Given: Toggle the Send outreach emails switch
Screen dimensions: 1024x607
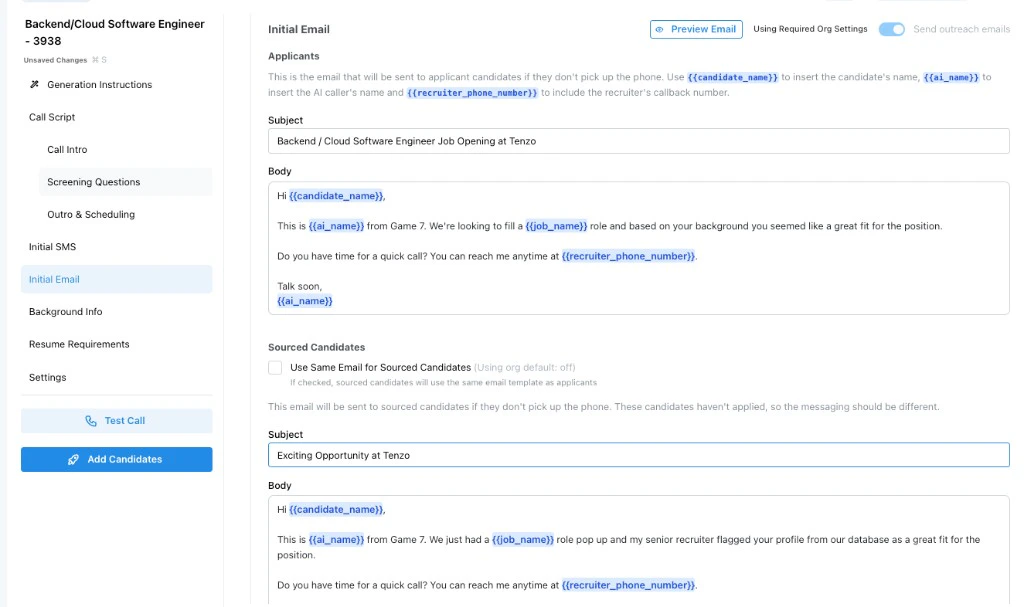Looking at the screenshot, I should [x=891, y=29].
